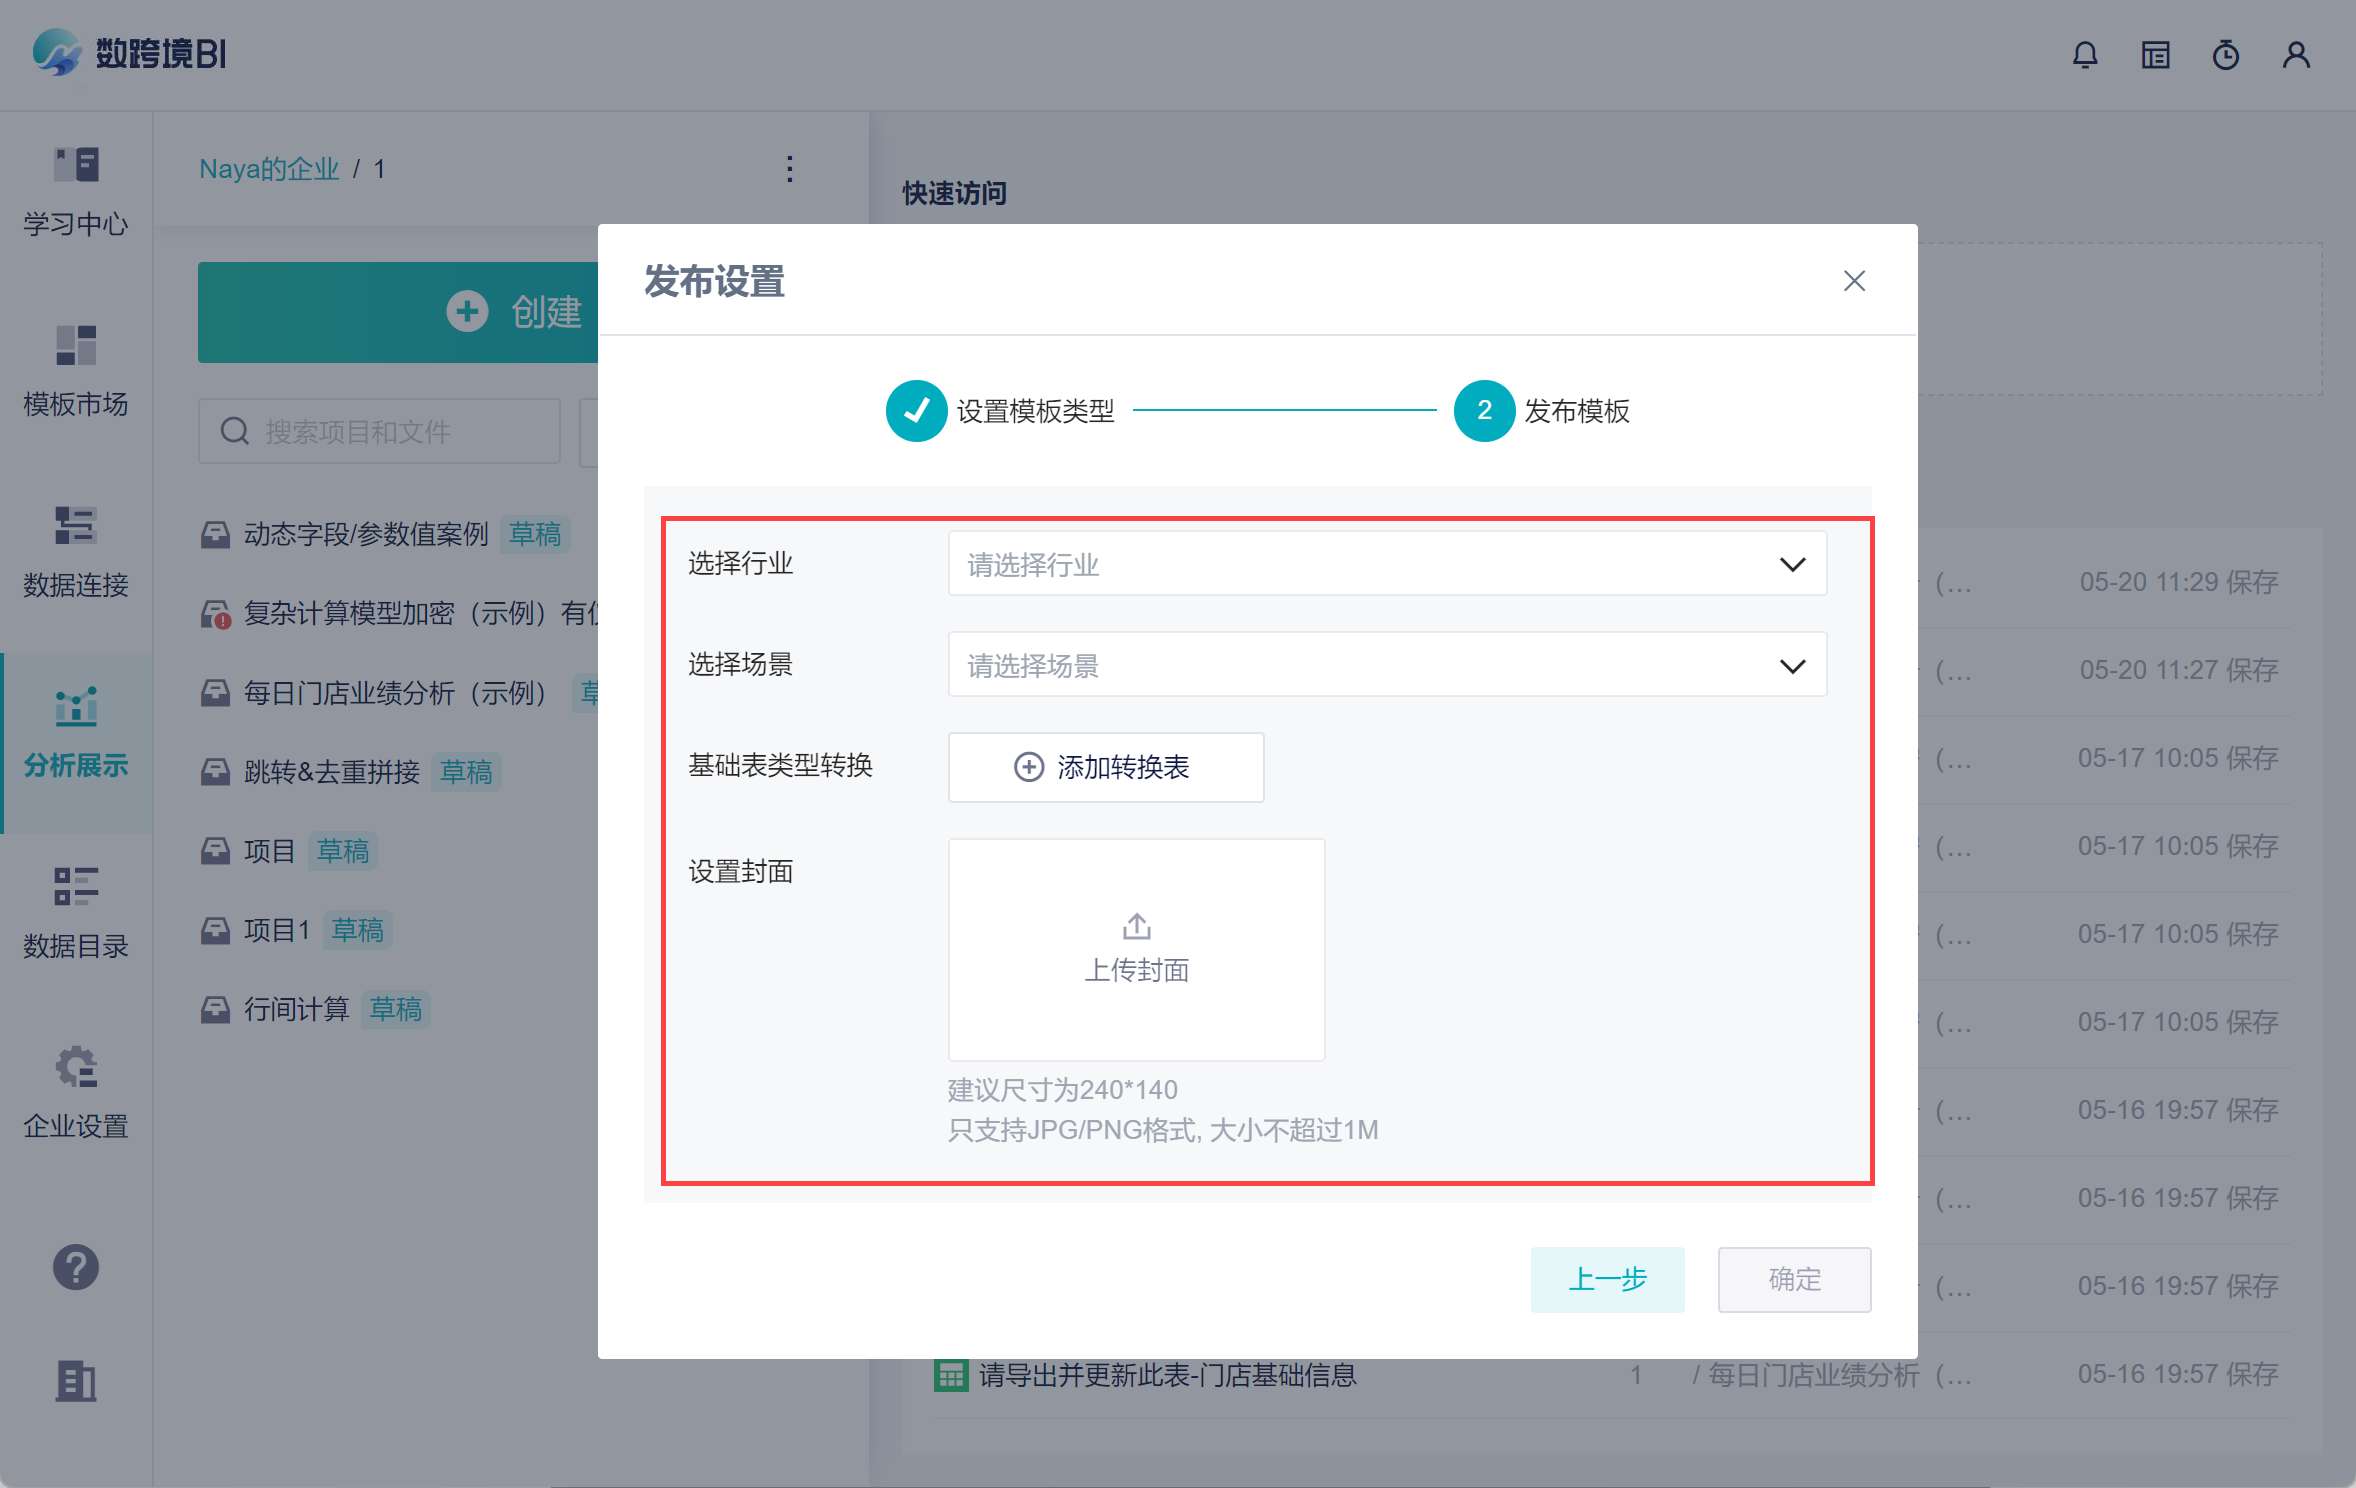Screen dimensions: 2356x1488
Task: Click the 上一步 button
Action: [1606, 1279]
